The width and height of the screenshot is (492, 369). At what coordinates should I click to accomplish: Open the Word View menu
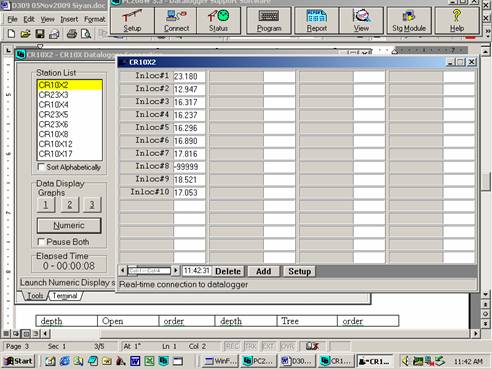click(47, 19)
